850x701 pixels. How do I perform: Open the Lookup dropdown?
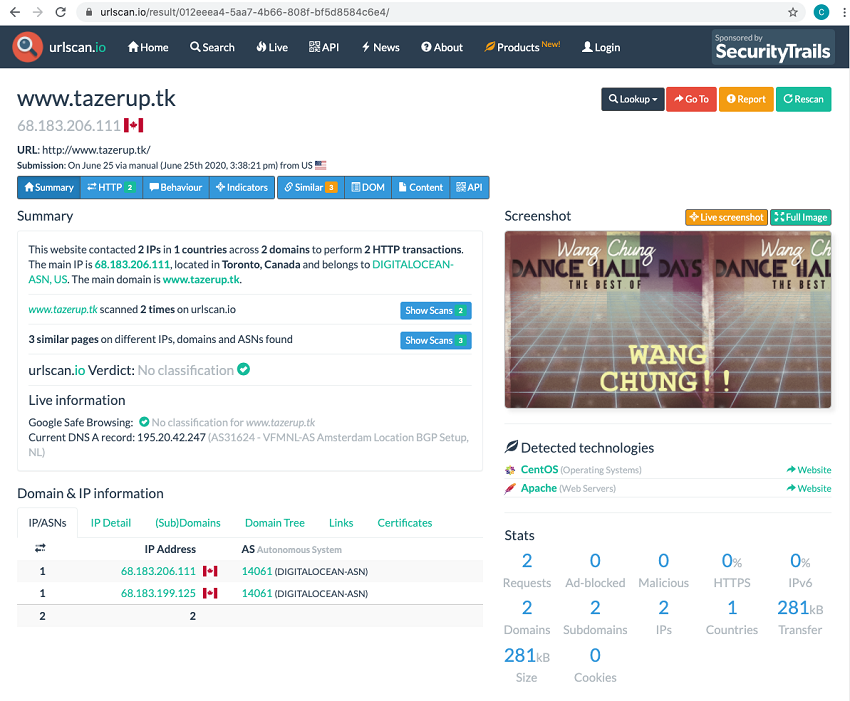(x=633, y=99)
